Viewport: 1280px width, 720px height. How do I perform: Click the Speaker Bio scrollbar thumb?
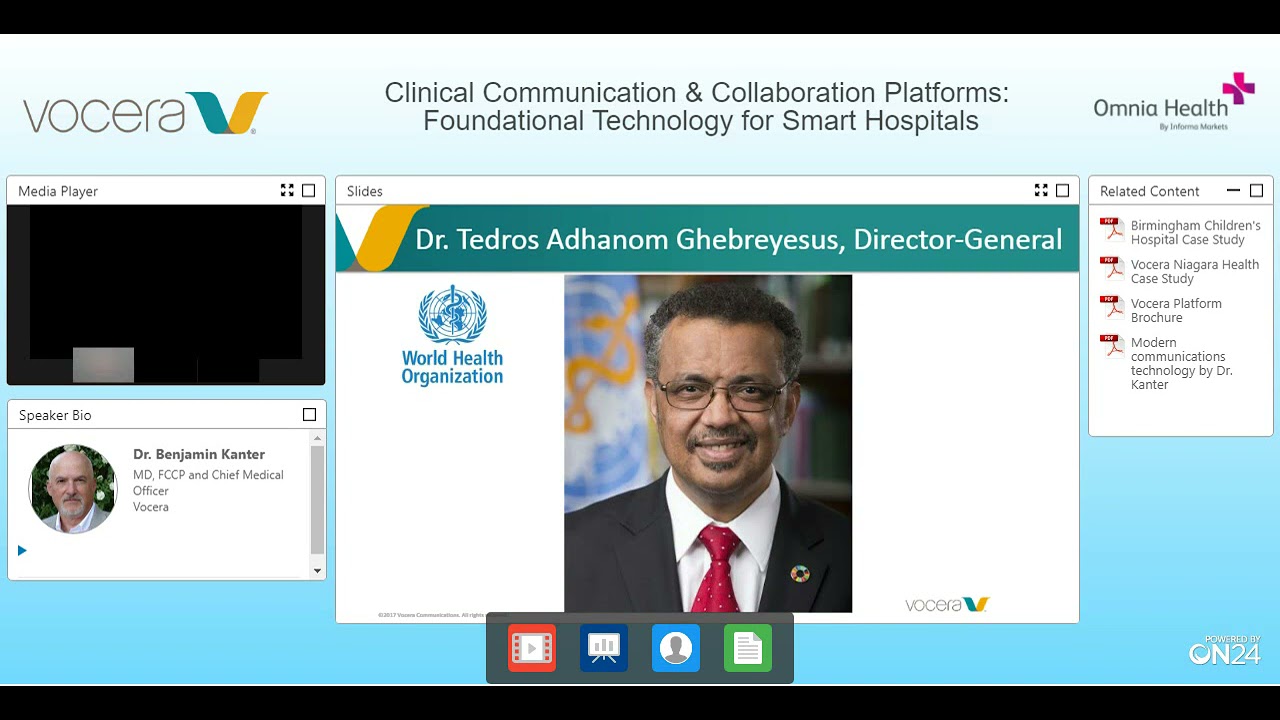point(318,500)
